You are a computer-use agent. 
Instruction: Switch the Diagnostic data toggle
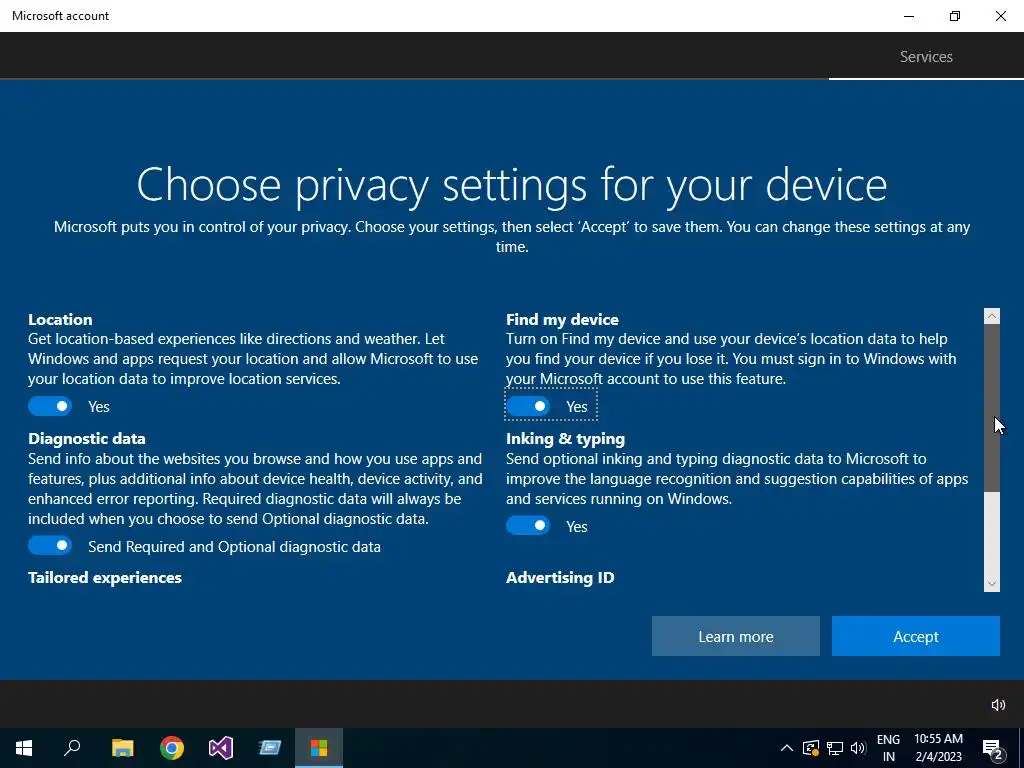pos(50,546)
